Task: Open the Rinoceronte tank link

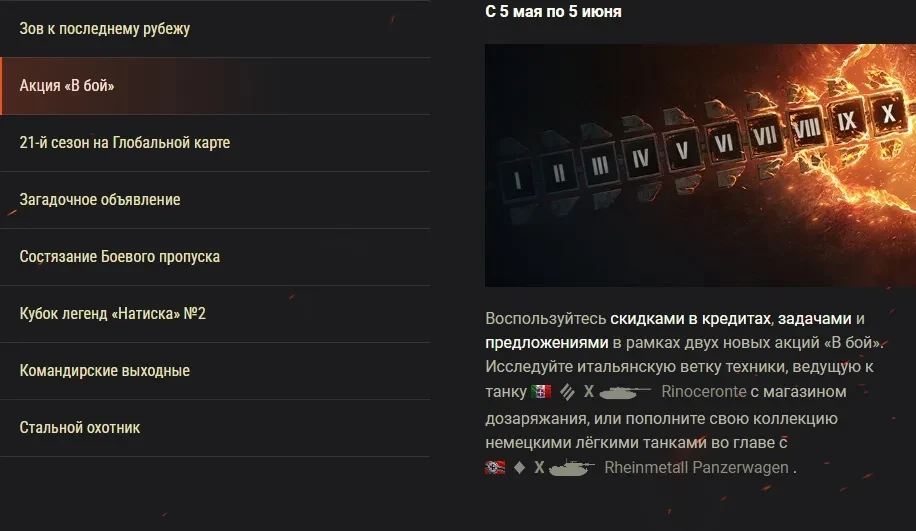Action: pos(704,391)
